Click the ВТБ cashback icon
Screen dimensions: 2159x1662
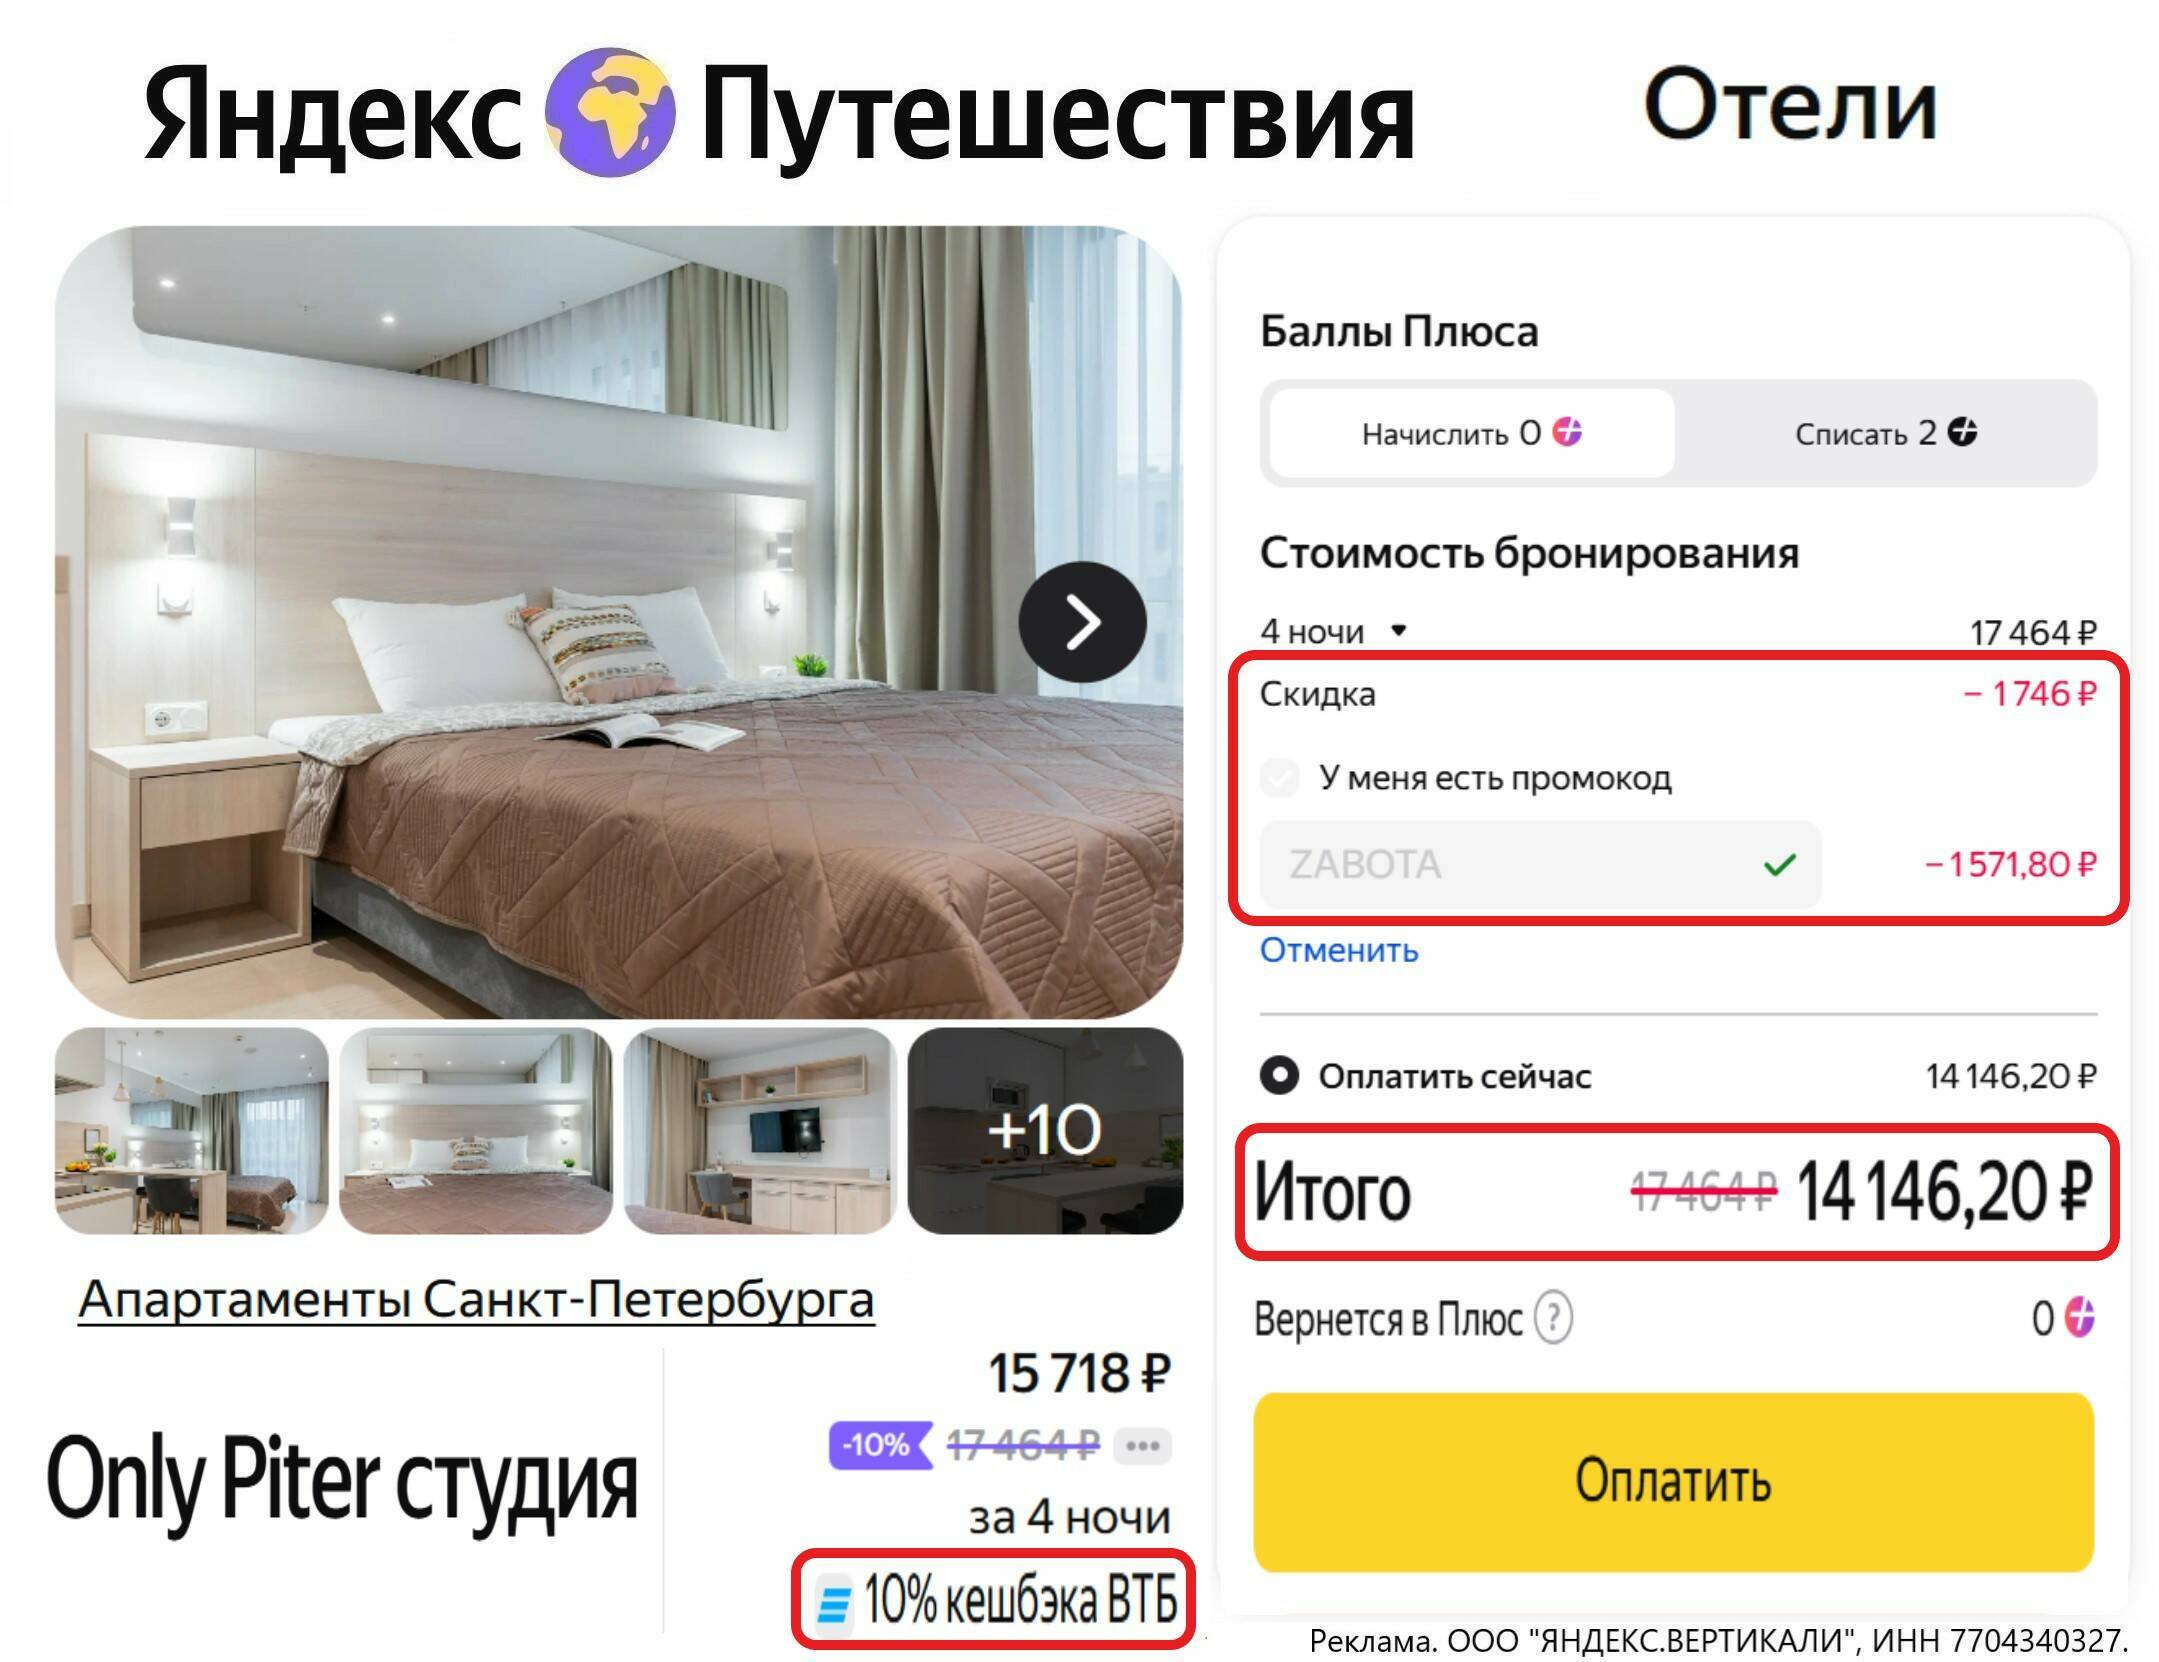pyautogui.click(x=833, y=1601)
